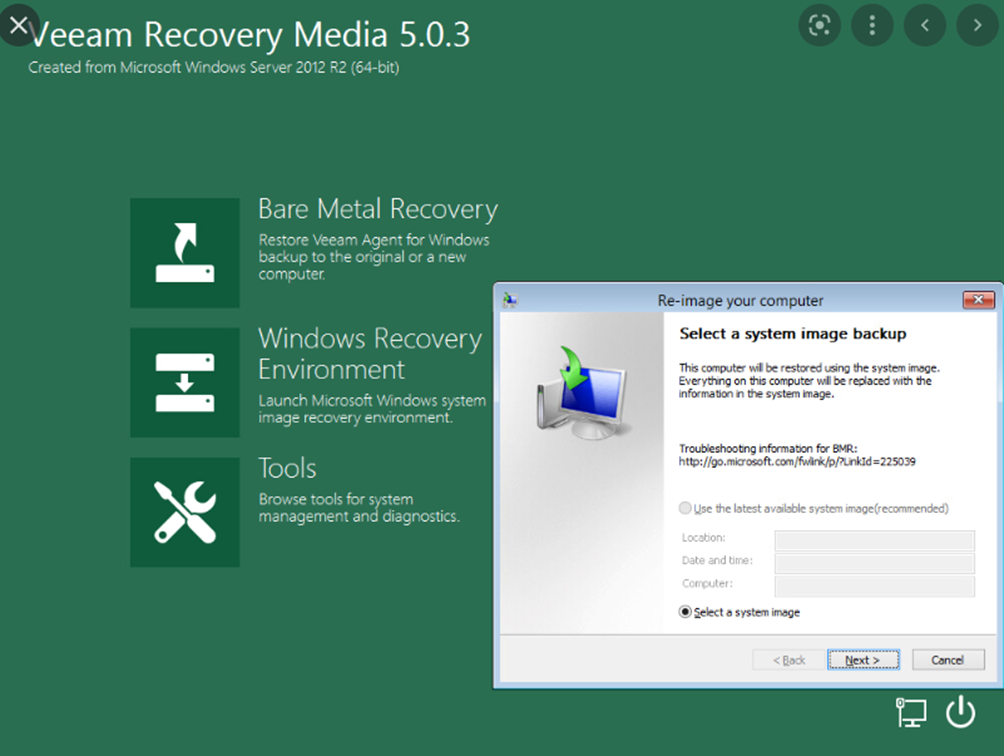Open Bare Metal Recovery tile icon
This screenshot has height=756, width=1004.
[185, 253]
